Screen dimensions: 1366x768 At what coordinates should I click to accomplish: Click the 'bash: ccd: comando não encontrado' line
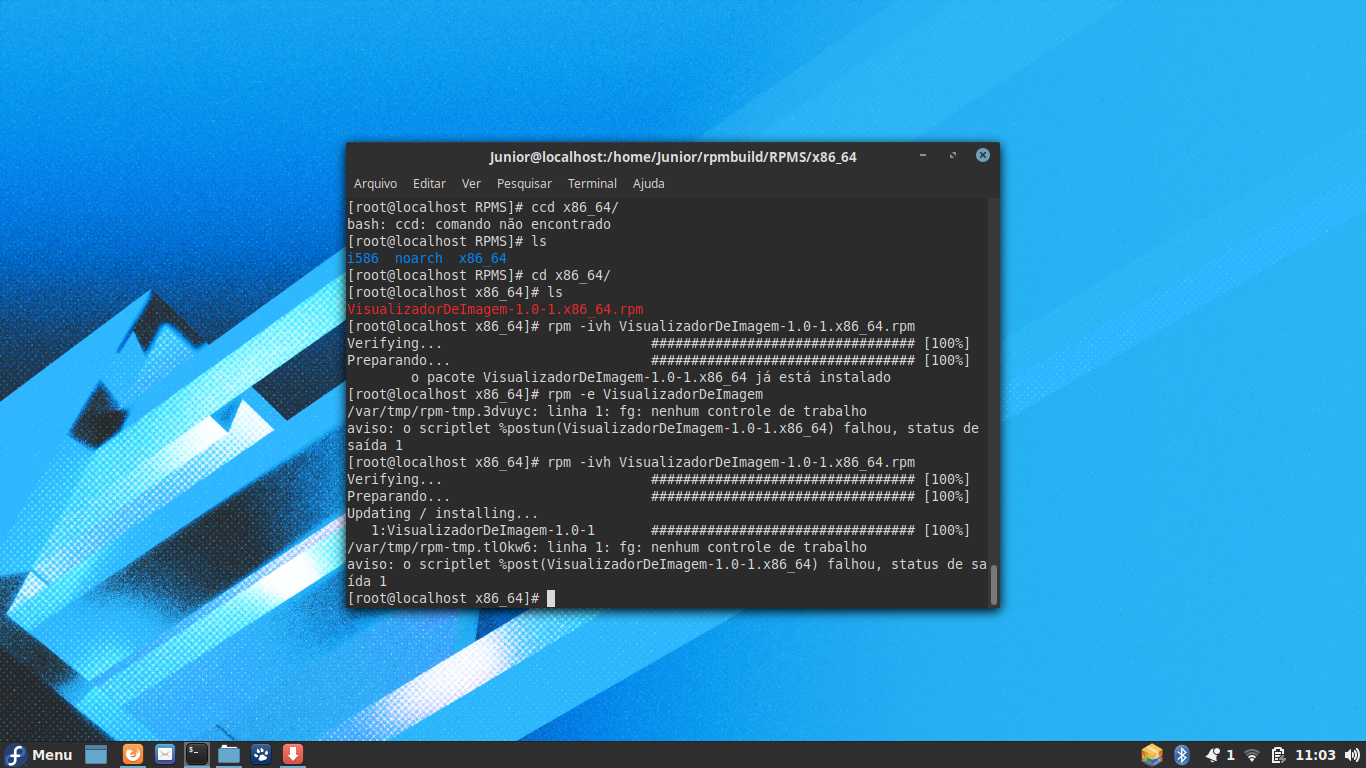click(479, 225)
